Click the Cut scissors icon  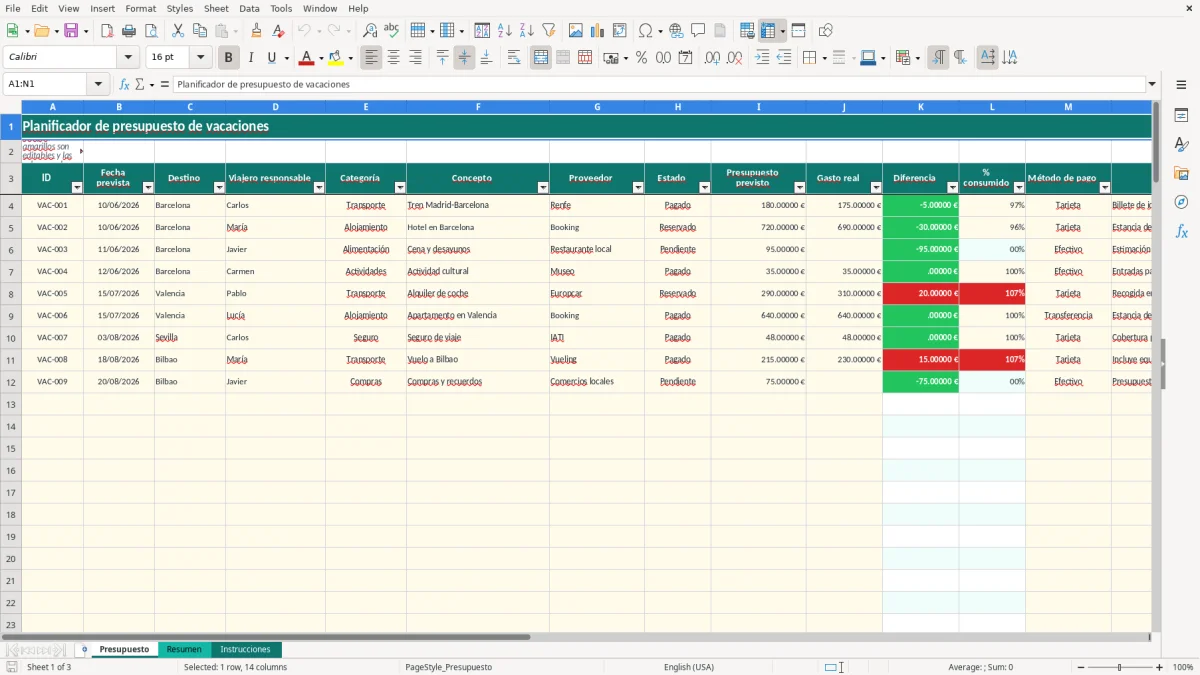pos(178,31)
